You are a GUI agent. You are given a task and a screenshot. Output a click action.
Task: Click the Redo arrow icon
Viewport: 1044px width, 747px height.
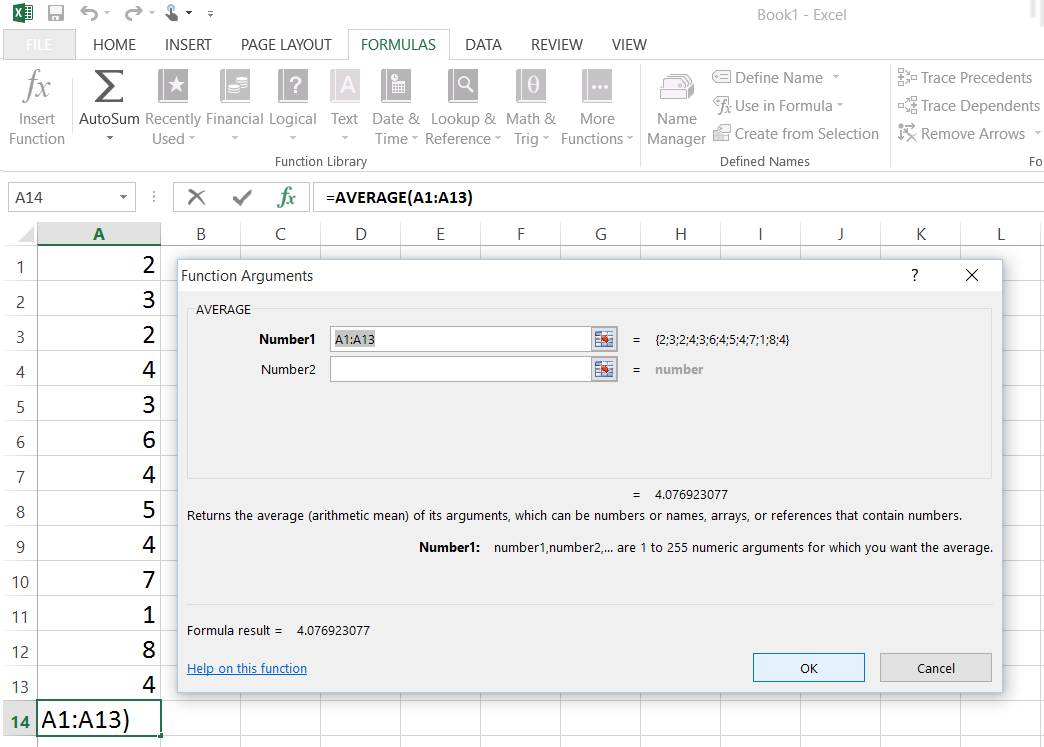[134, 13]
